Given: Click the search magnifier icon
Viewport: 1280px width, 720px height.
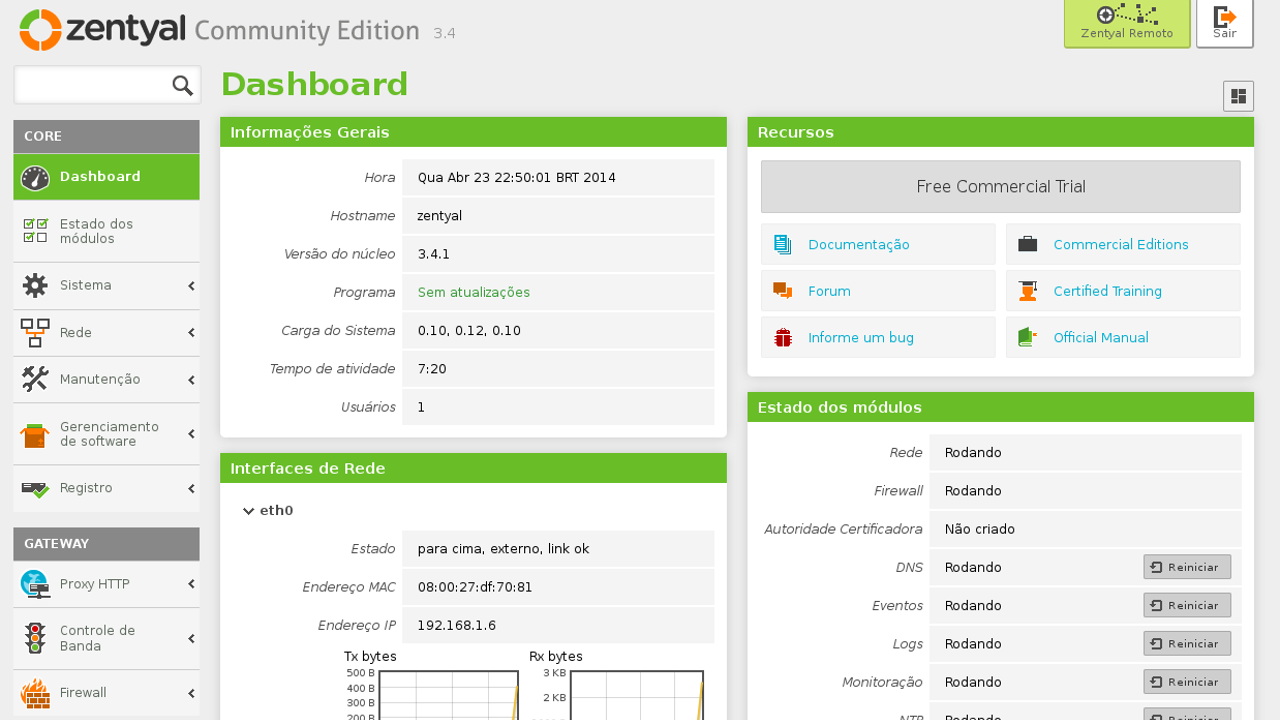Looking at the screenshot, I should [182, 86].
